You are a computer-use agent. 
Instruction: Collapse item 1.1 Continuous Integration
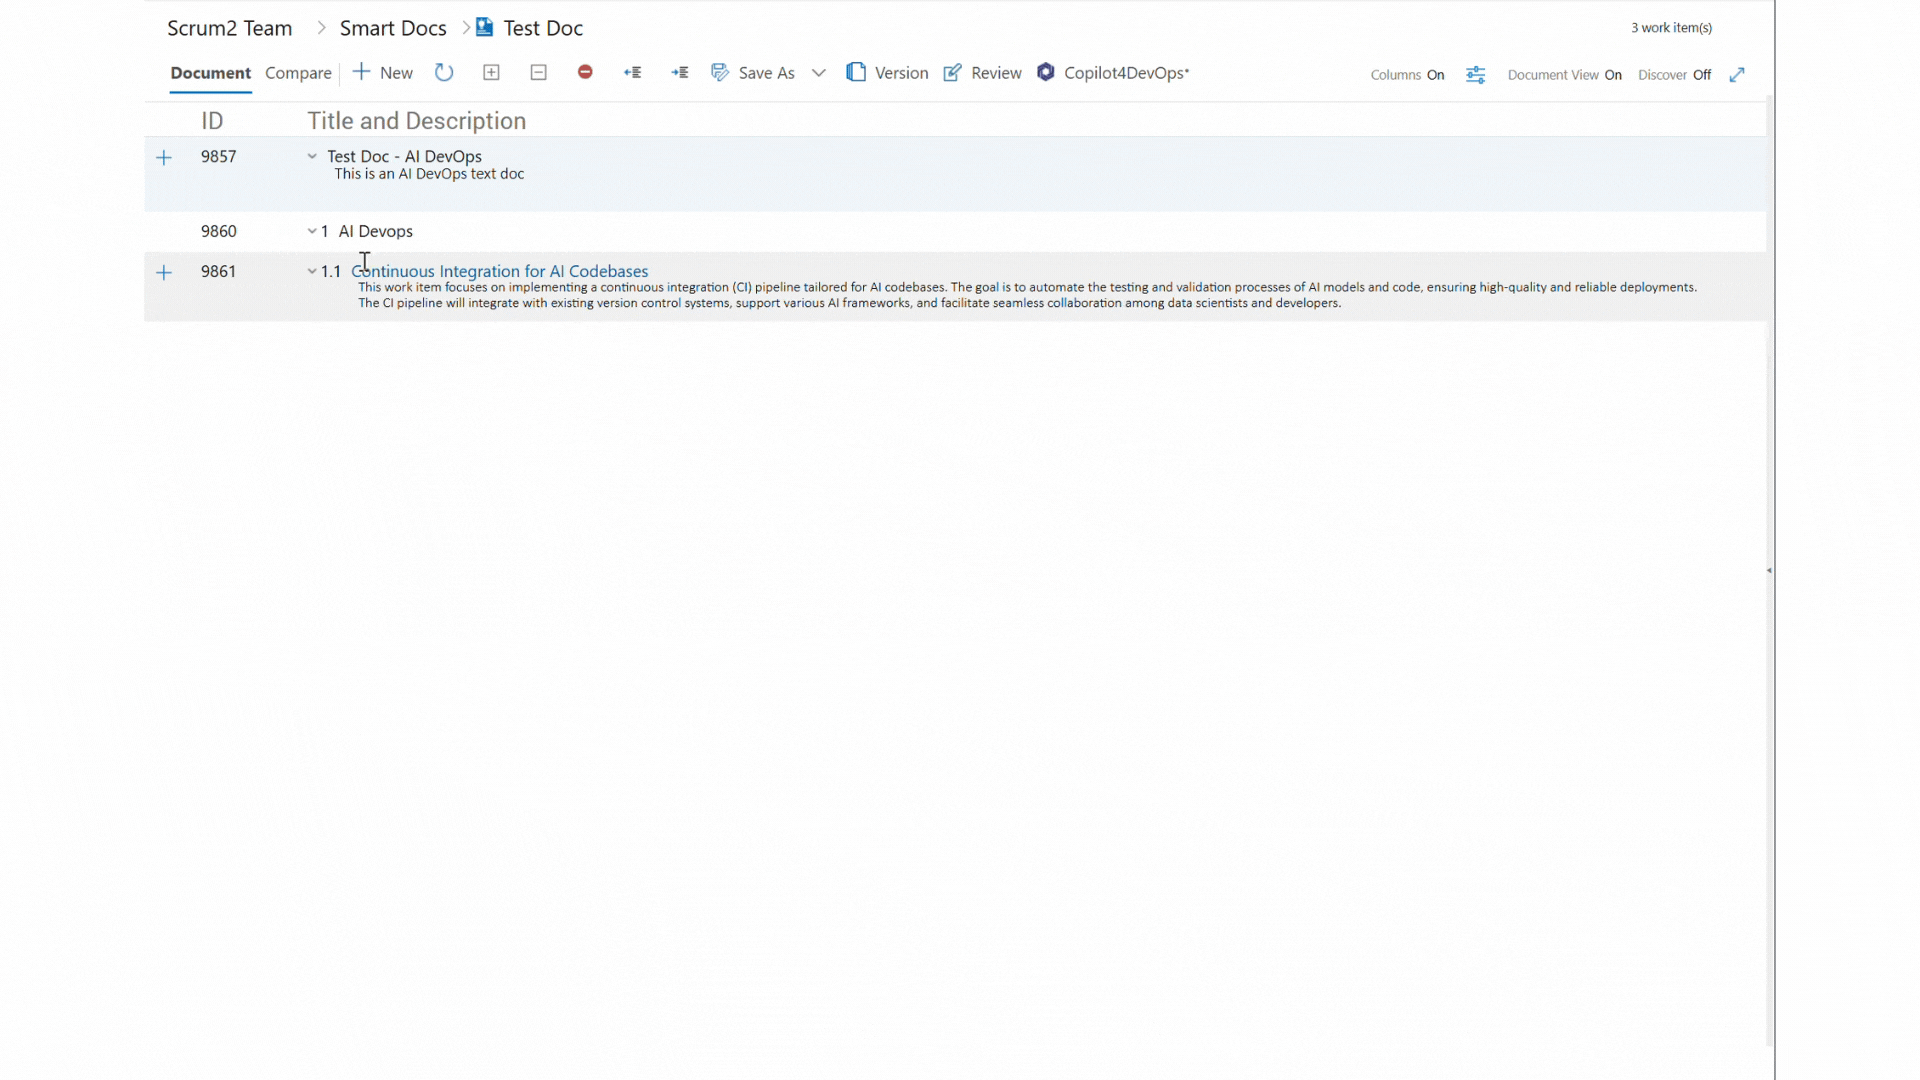[x=312, y=271]
